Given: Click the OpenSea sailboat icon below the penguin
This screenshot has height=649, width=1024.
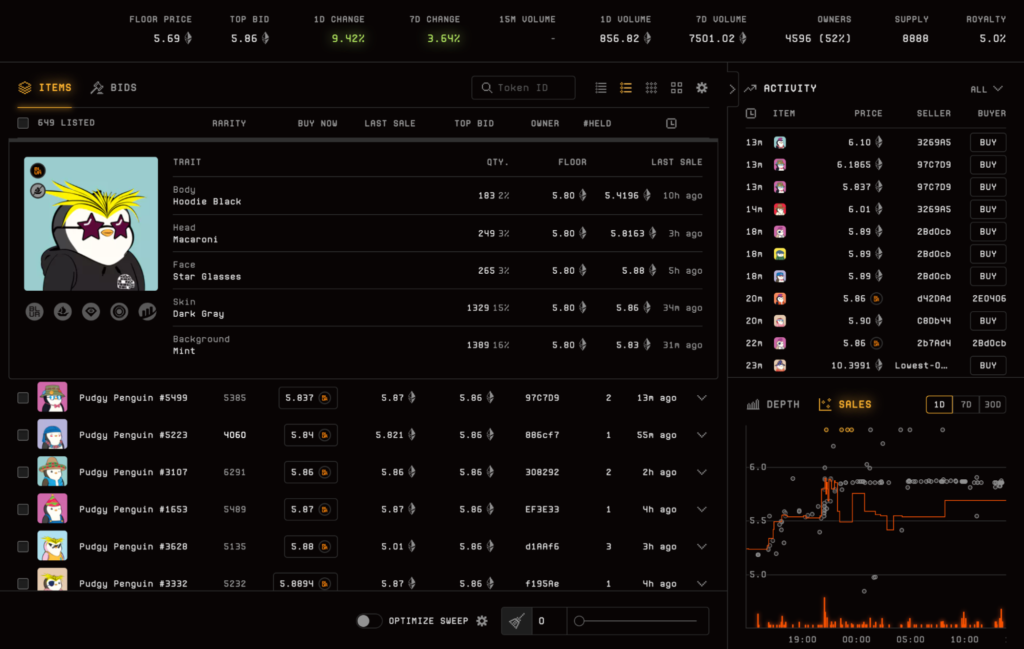Looking at the screenshot, I should pos(62,312).
